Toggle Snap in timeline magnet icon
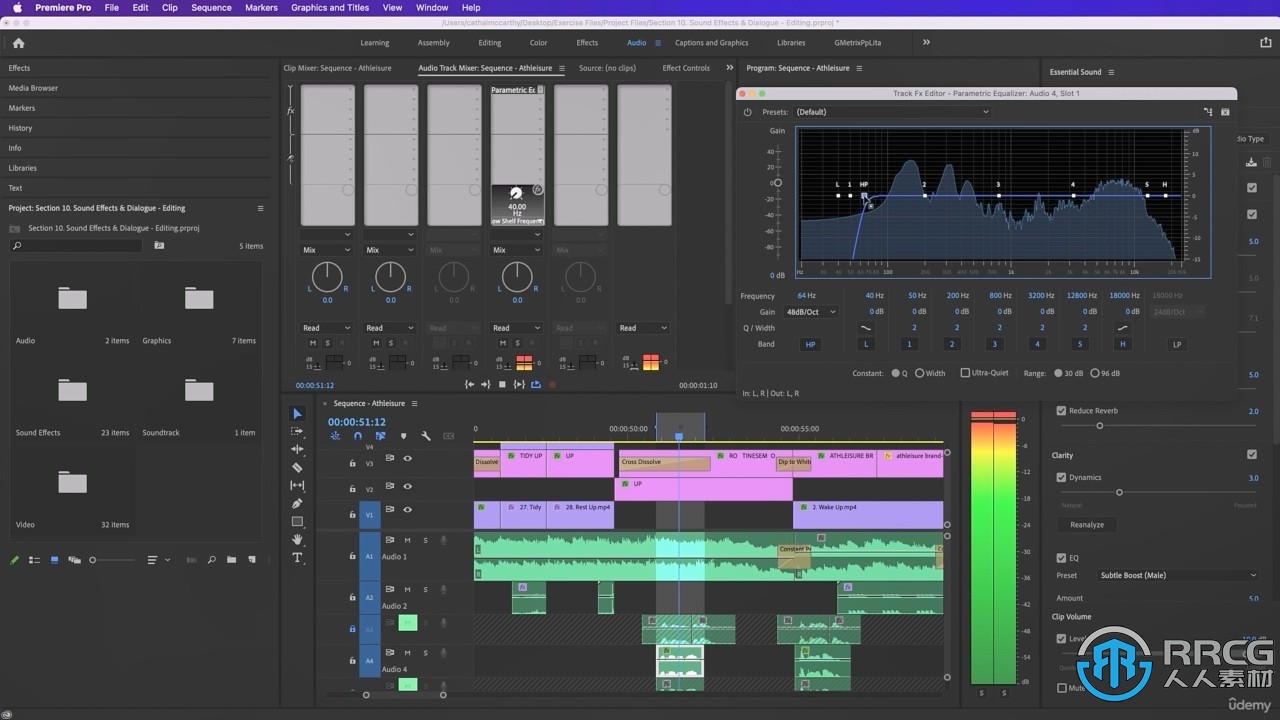Screen dimensions: 1280x720 pyautogui.click(x=358, y=436)
